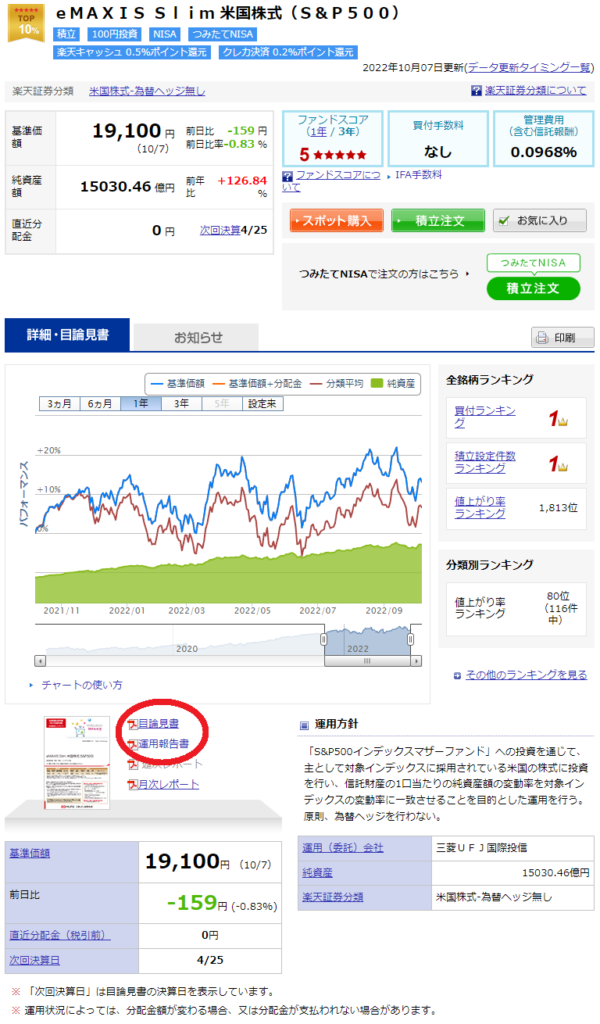Open その他のランキングを見る link
Viewport: 600px width, 1024px height.
click(x=526, y=675)
